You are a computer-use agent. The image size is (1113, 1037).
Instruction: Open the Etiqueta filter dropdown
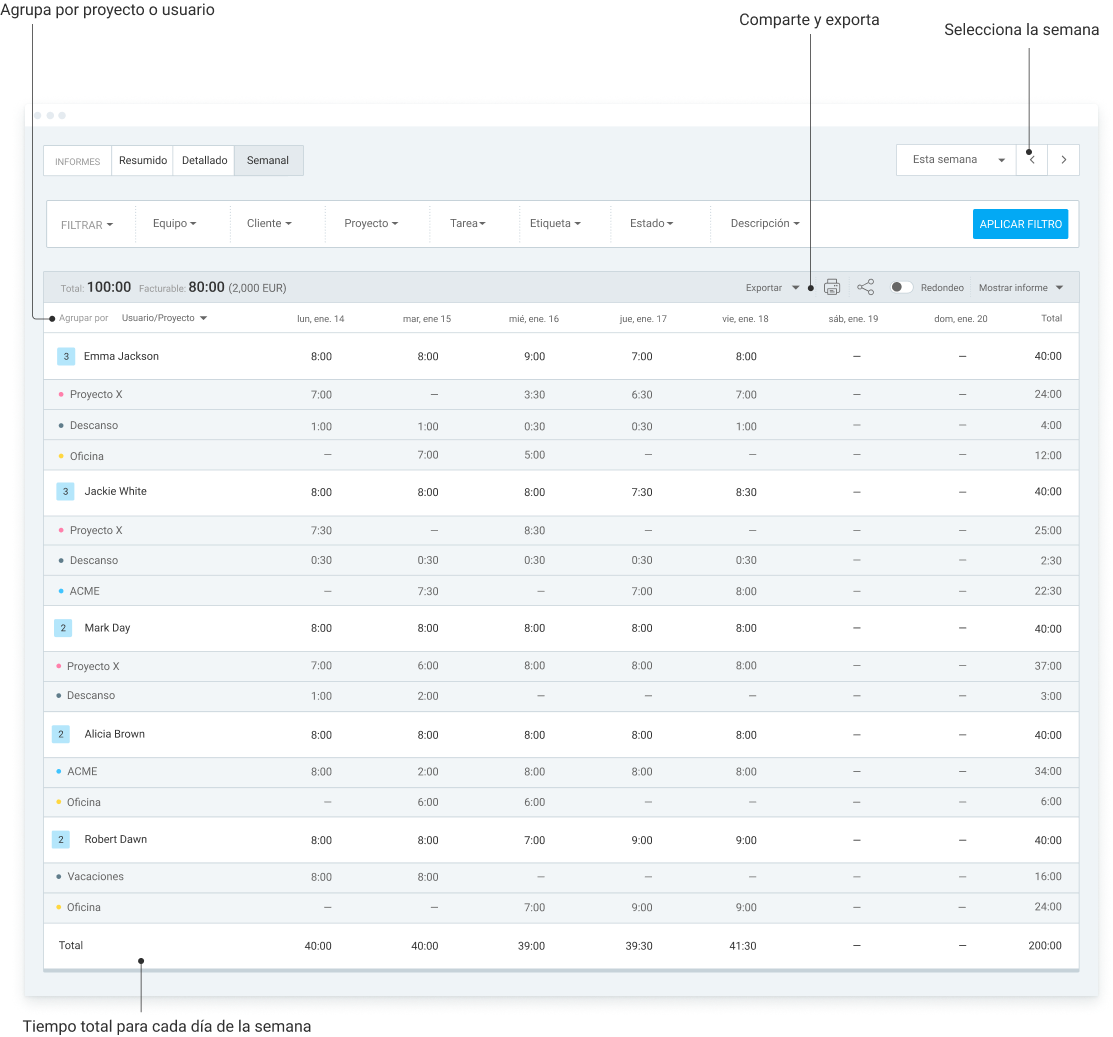(555, 224)
